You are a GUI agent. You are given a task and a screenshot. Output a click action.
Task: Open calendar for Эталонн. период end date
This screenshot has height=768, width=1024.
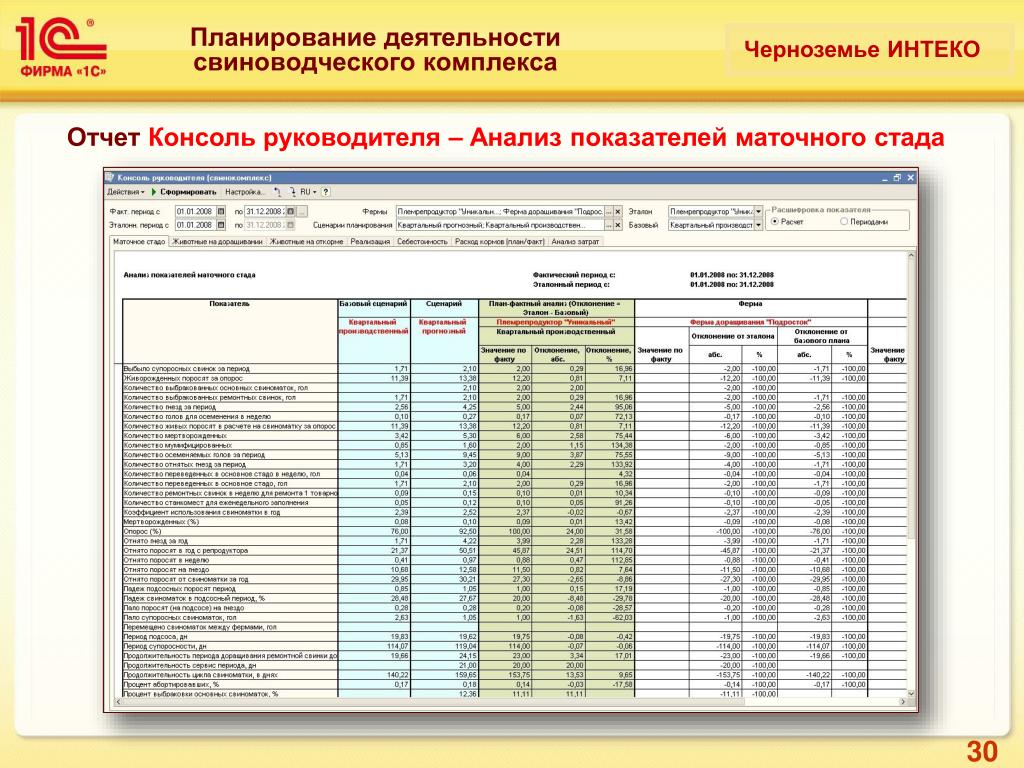point(291,225)
